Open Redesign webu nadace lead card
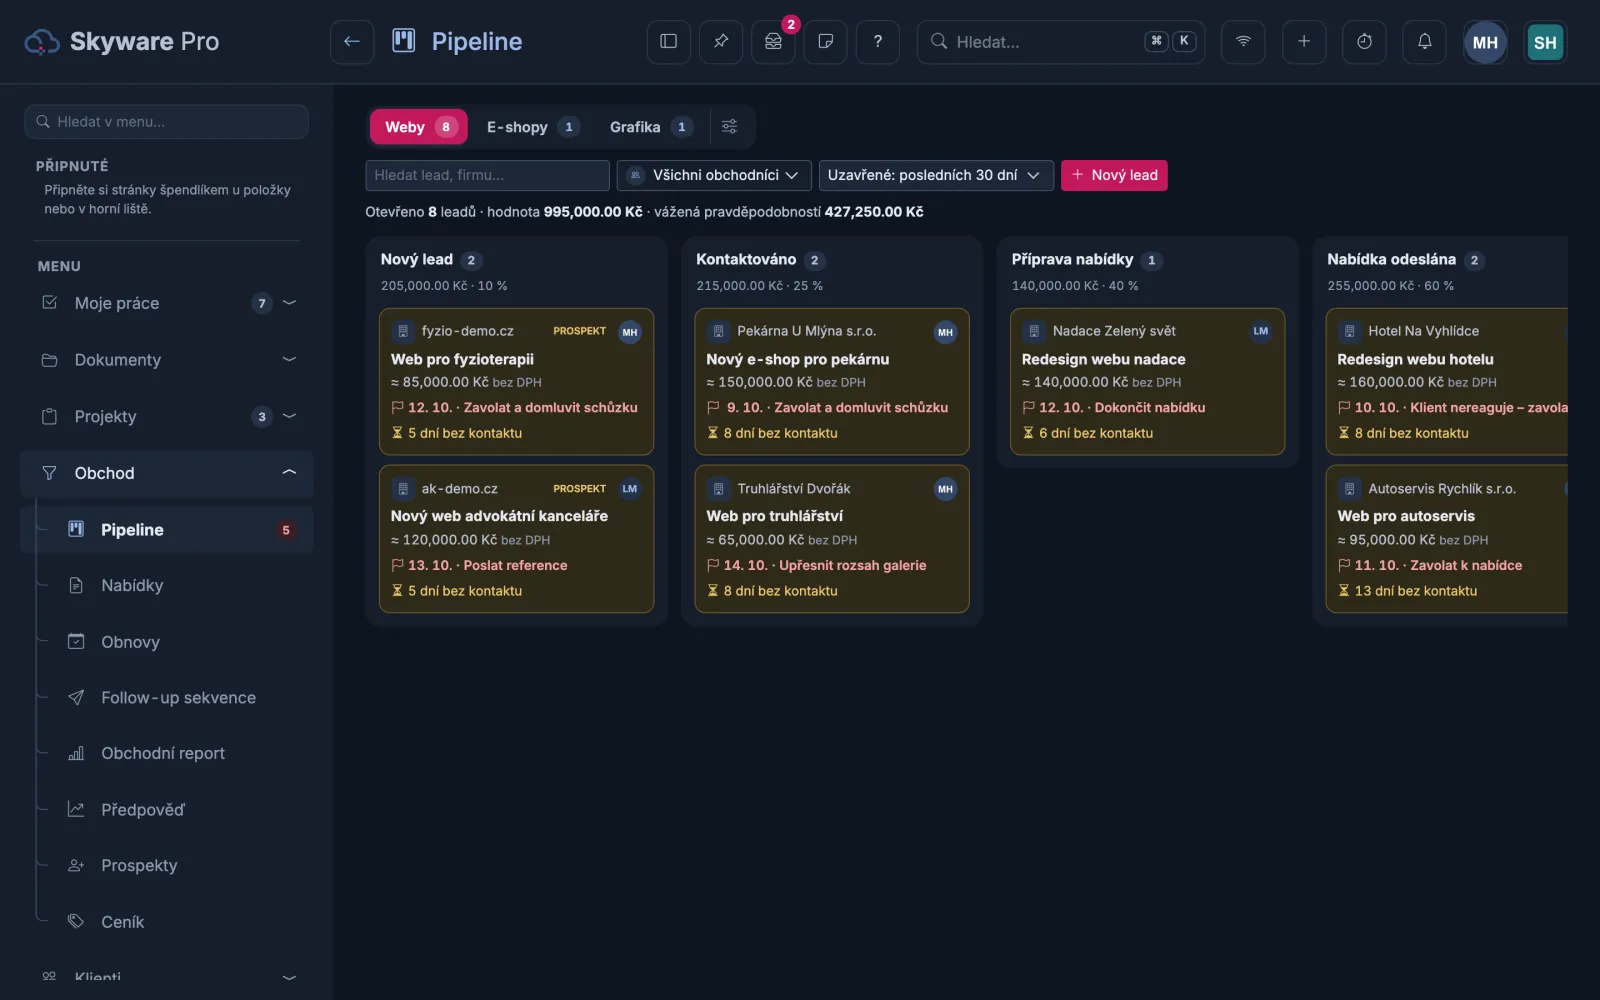This screenshot has height=1000, width=1600. [x=1148, y=382]
